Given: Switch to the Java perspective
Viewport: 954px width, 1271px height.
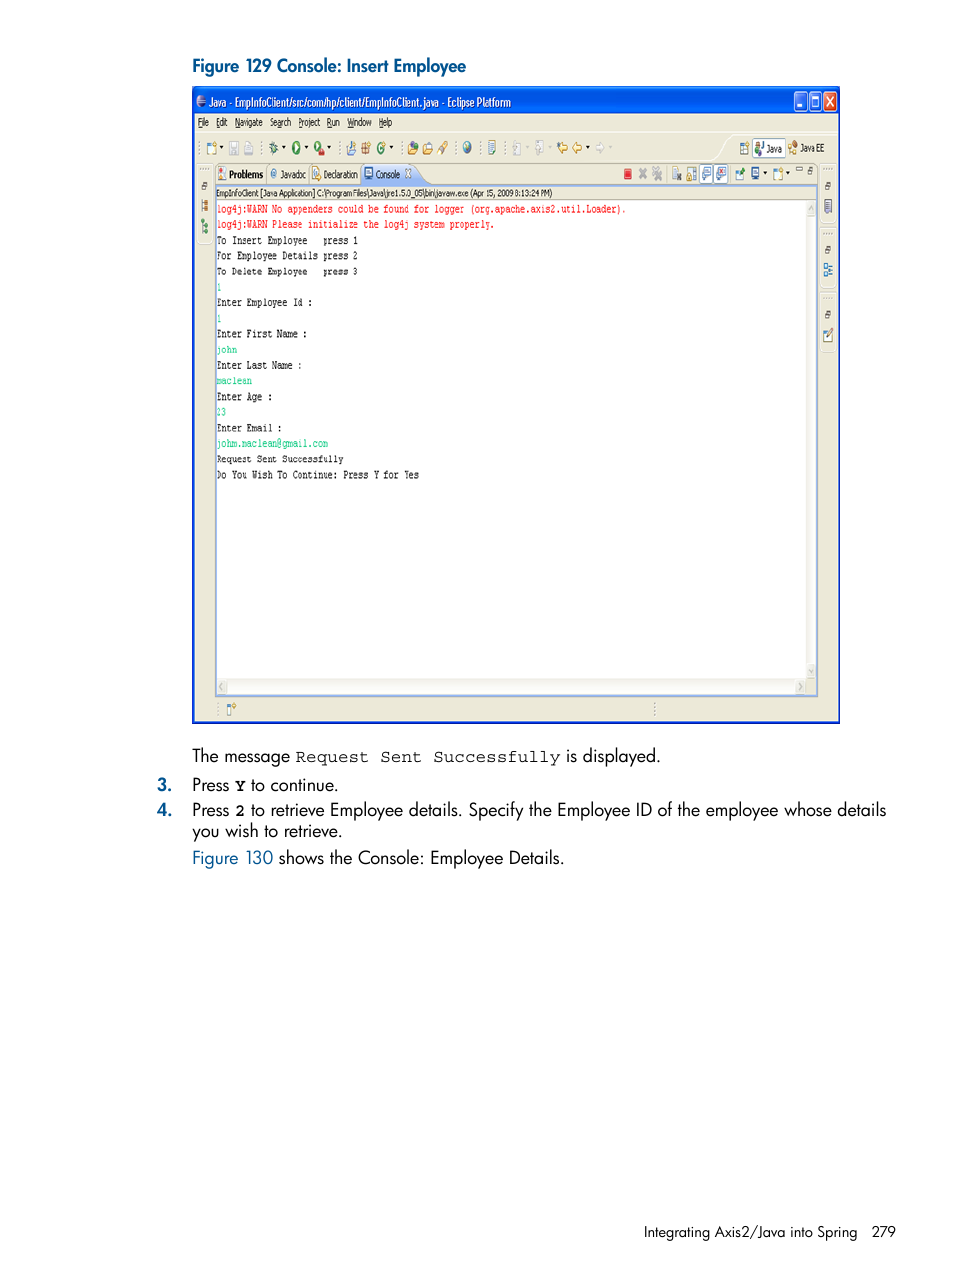Looking at the screenshot, I should point(768,148).
